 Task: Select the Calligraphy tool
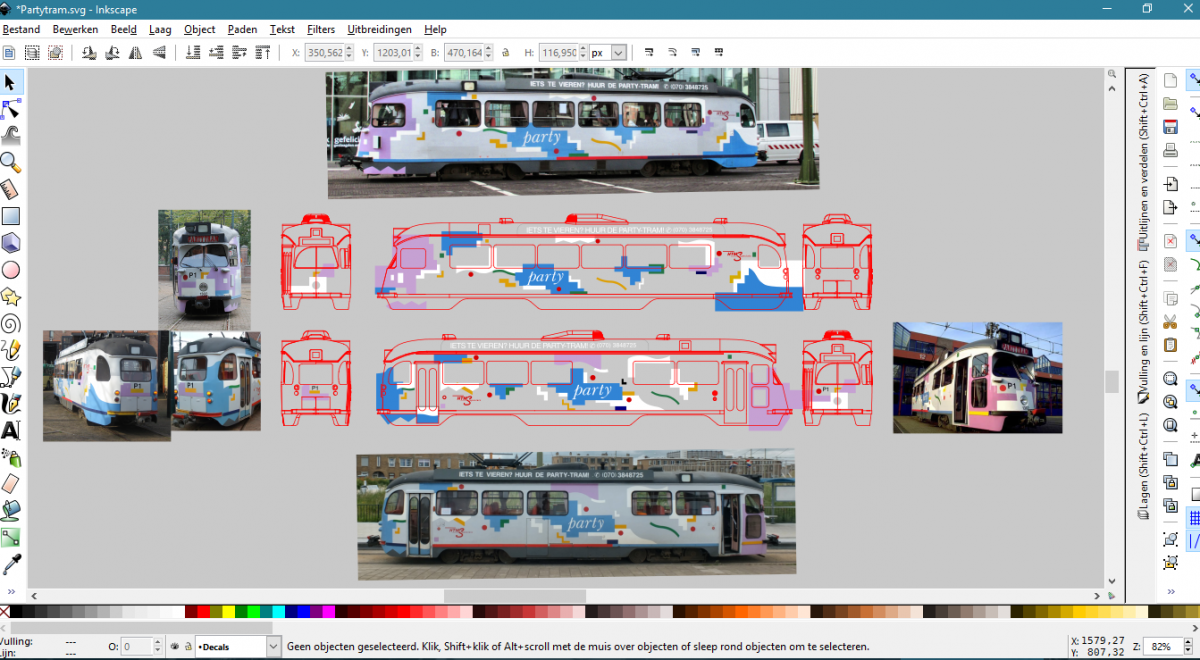coord(11,404)
